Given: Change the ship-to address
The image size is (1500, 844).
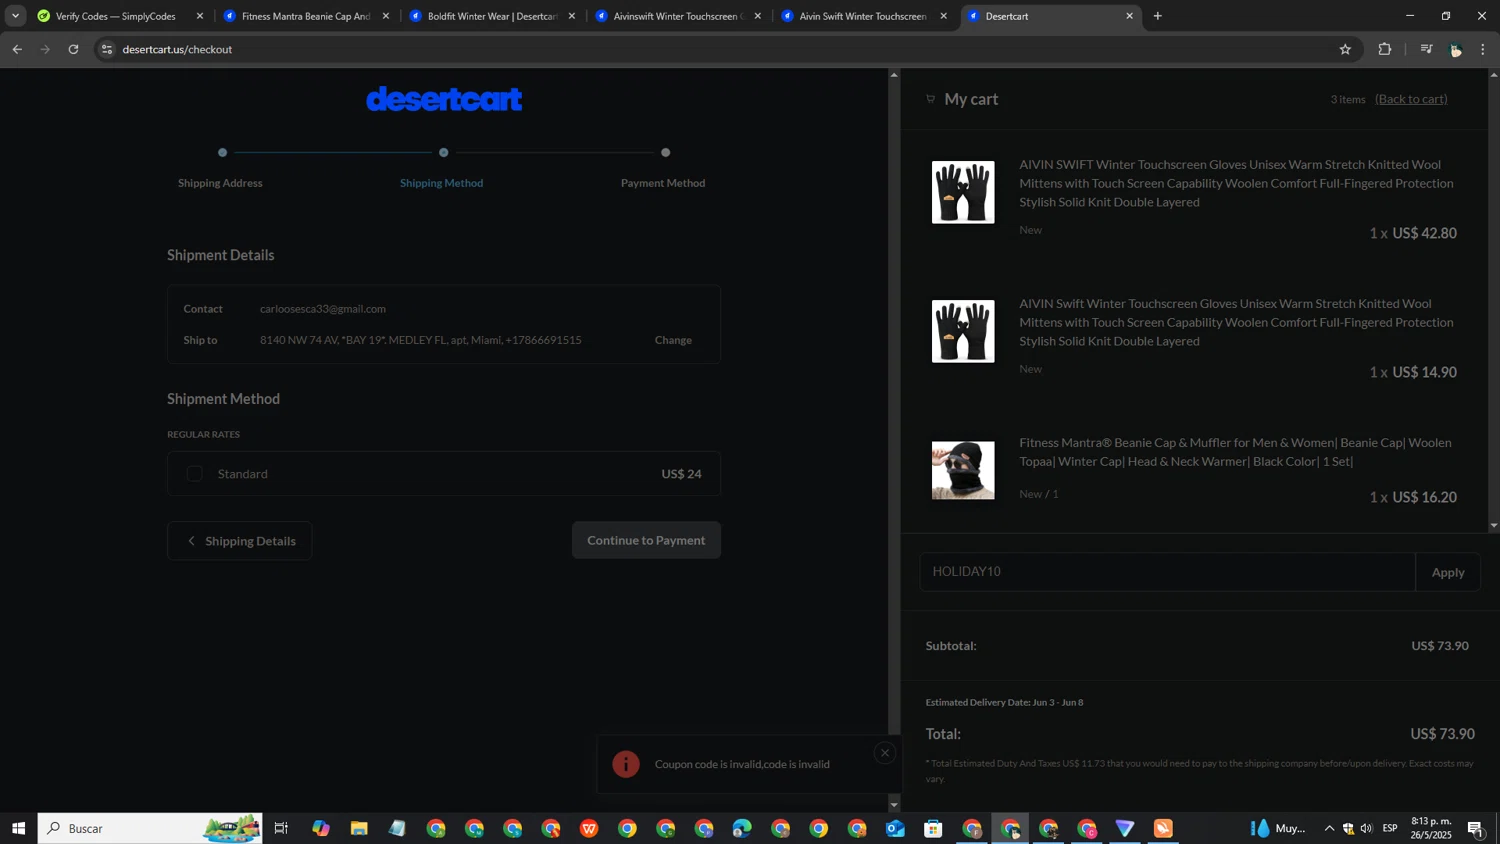Looking at the screenshot, I should [673, 340].
